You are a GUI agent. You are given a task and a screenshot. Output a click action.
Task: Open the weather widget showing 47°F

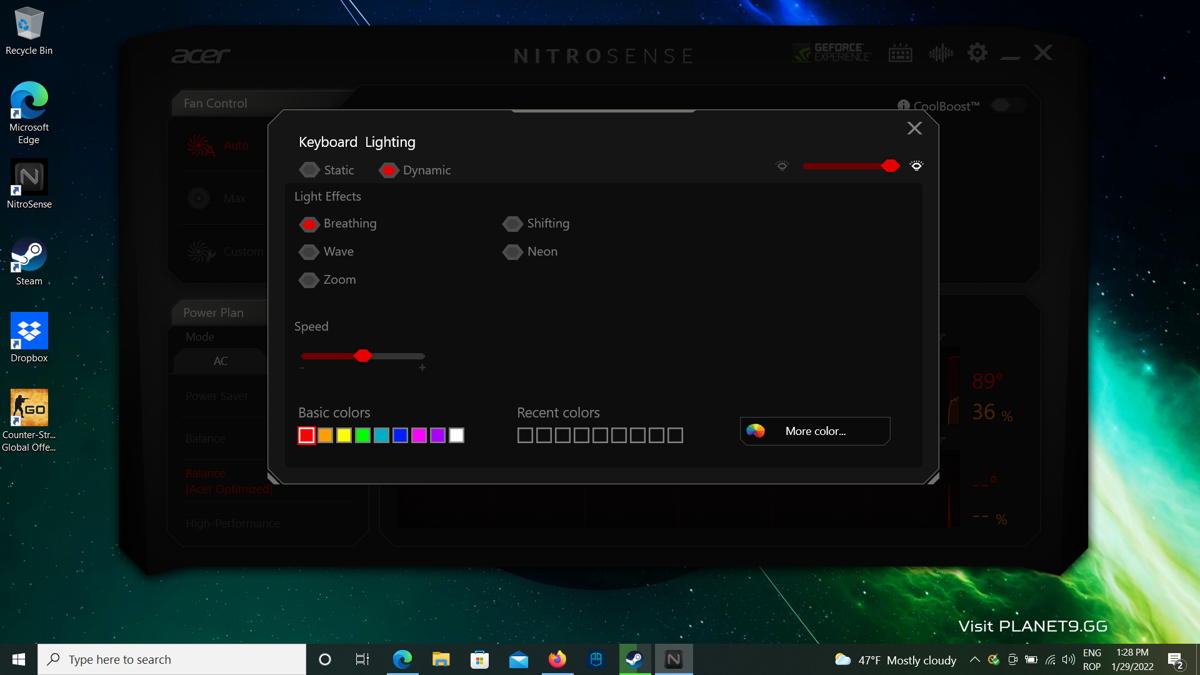896,660
